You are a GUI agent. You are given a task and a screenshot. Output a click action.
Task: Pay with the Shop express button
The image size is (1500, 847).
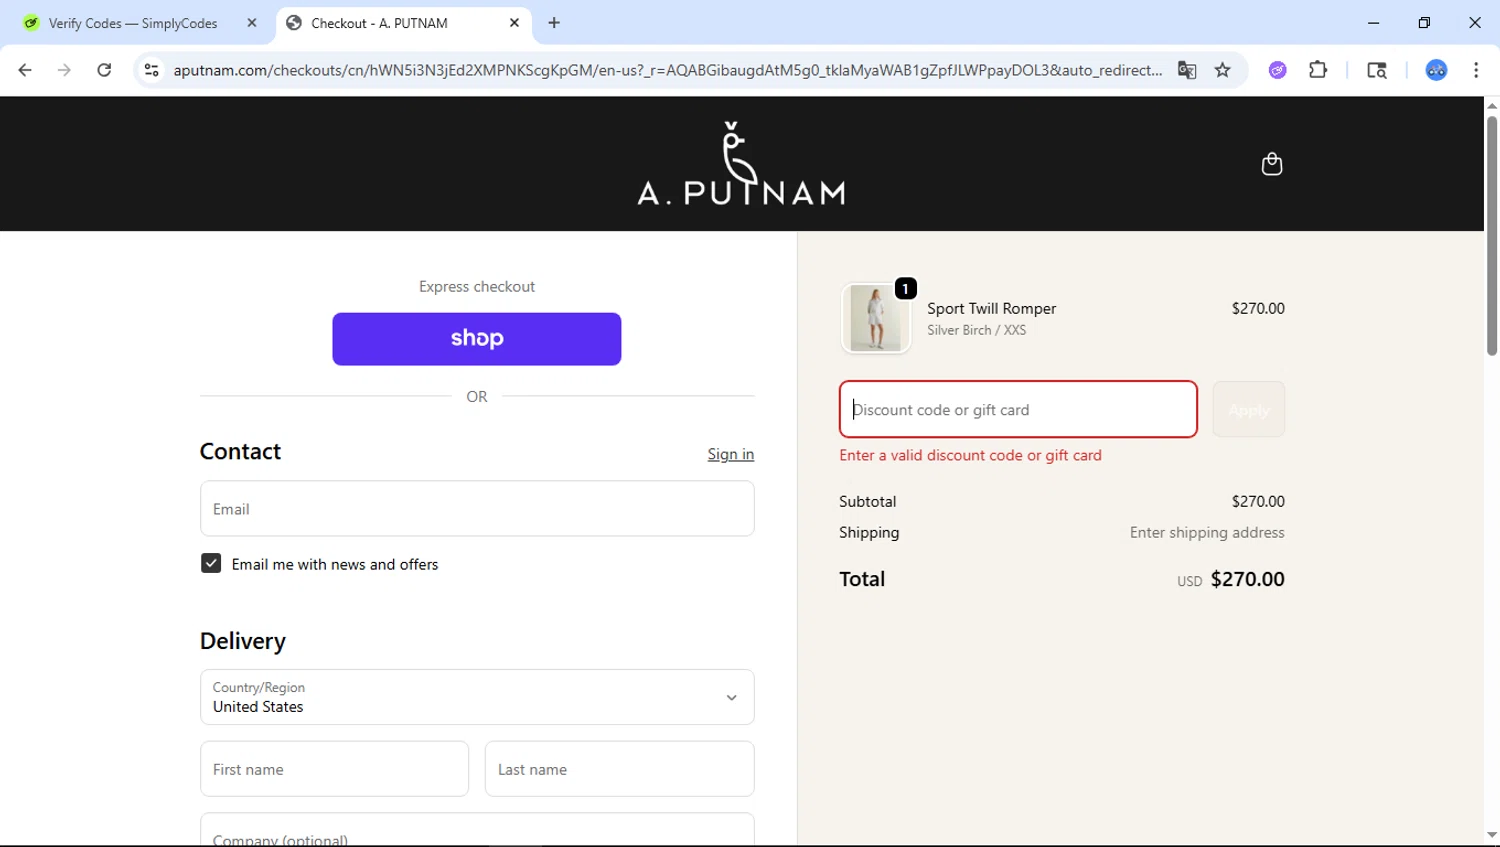(477, 339)
